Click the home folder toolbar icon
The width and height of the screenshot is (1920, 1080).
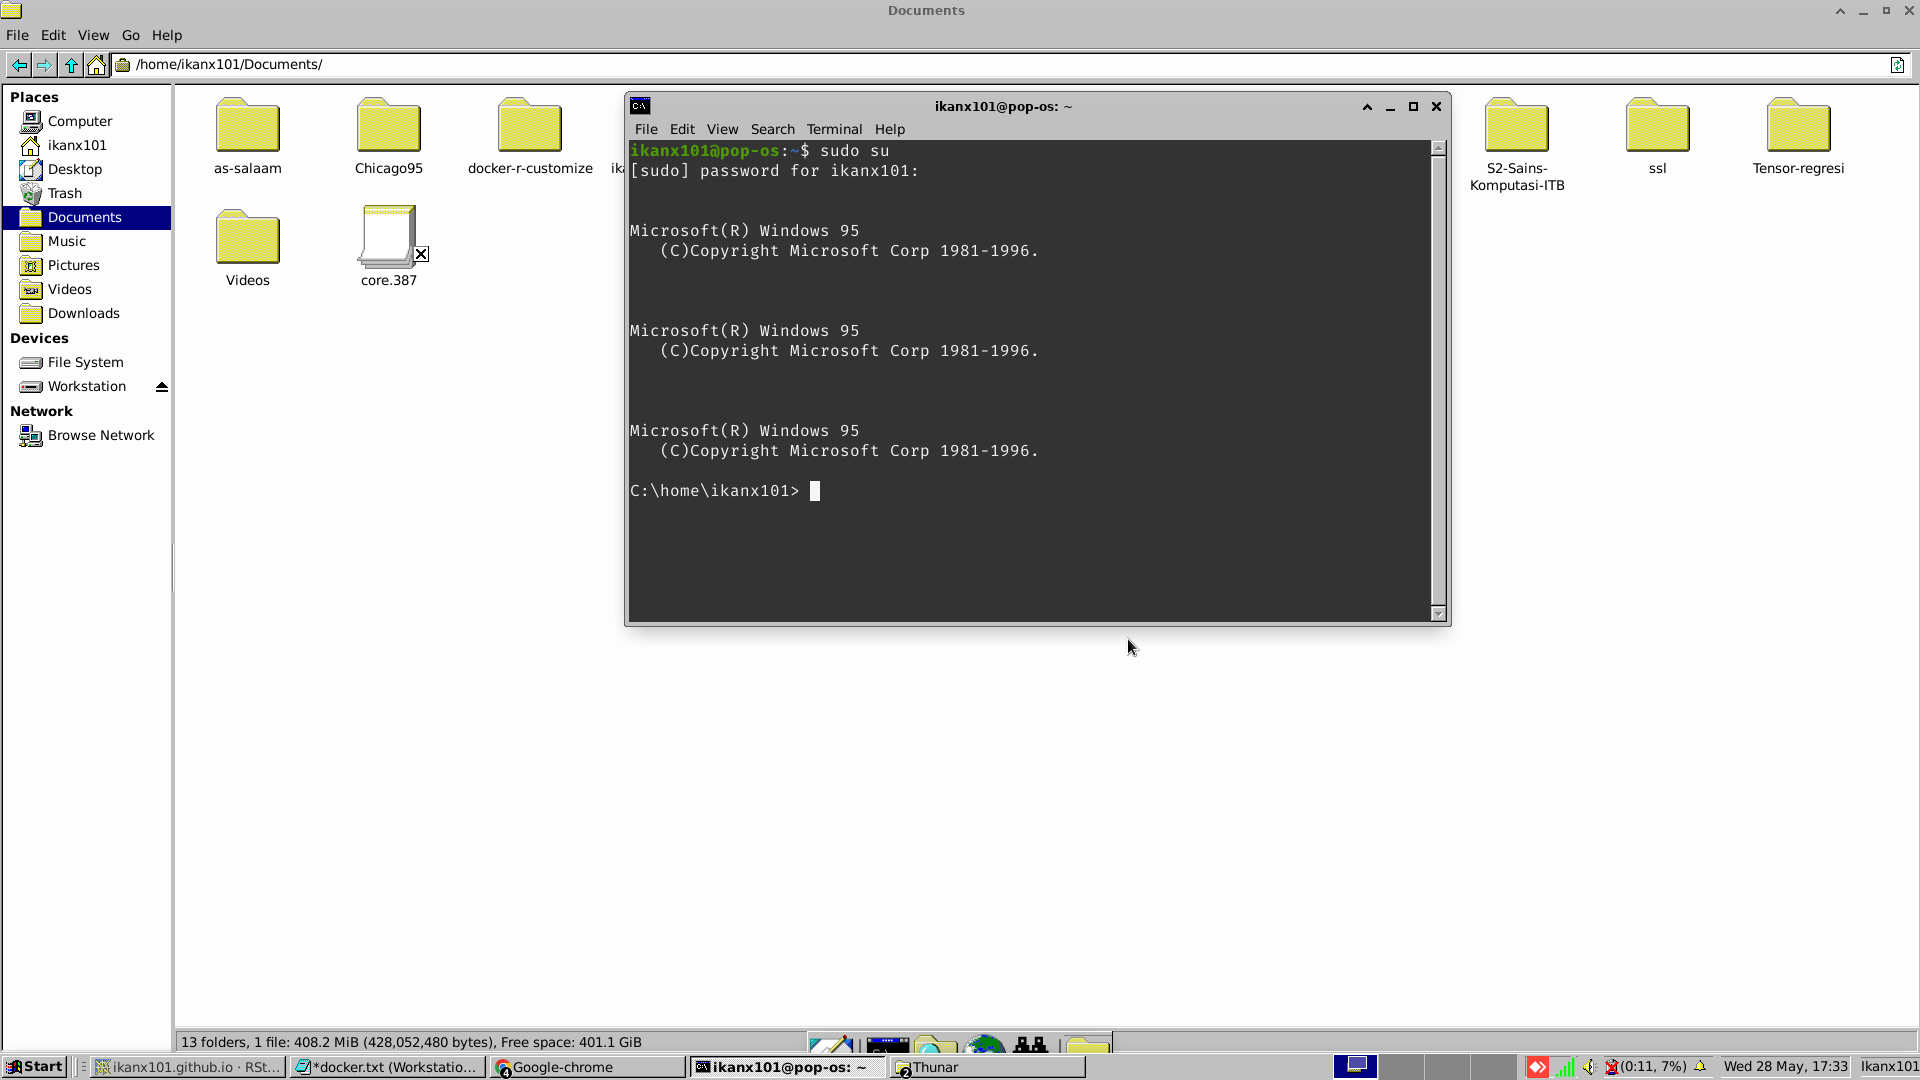(x=96, y=65)
